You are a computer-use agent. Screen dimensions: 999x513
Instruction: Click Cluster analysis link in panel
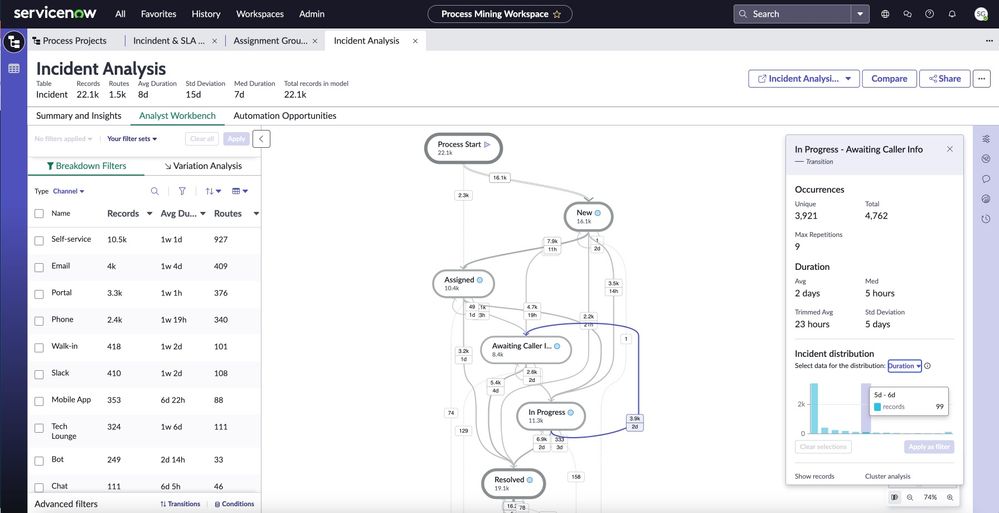(x=888, y=476)
